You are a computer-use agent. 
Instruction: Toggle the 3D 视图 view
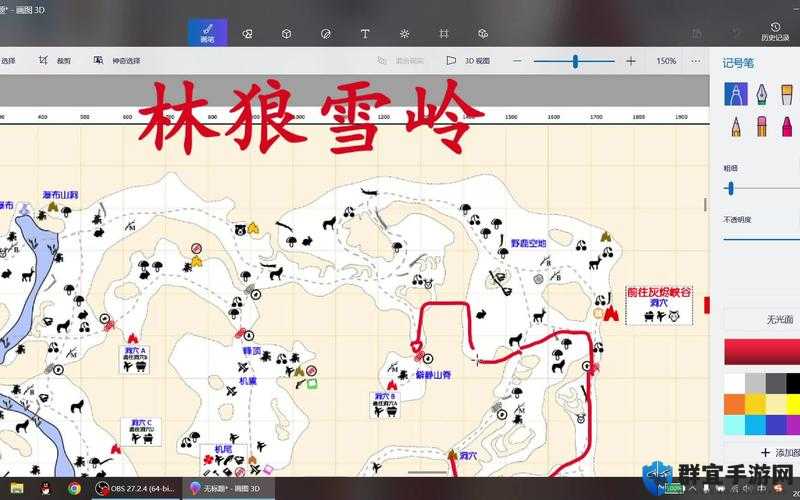[x=468, y=61]
